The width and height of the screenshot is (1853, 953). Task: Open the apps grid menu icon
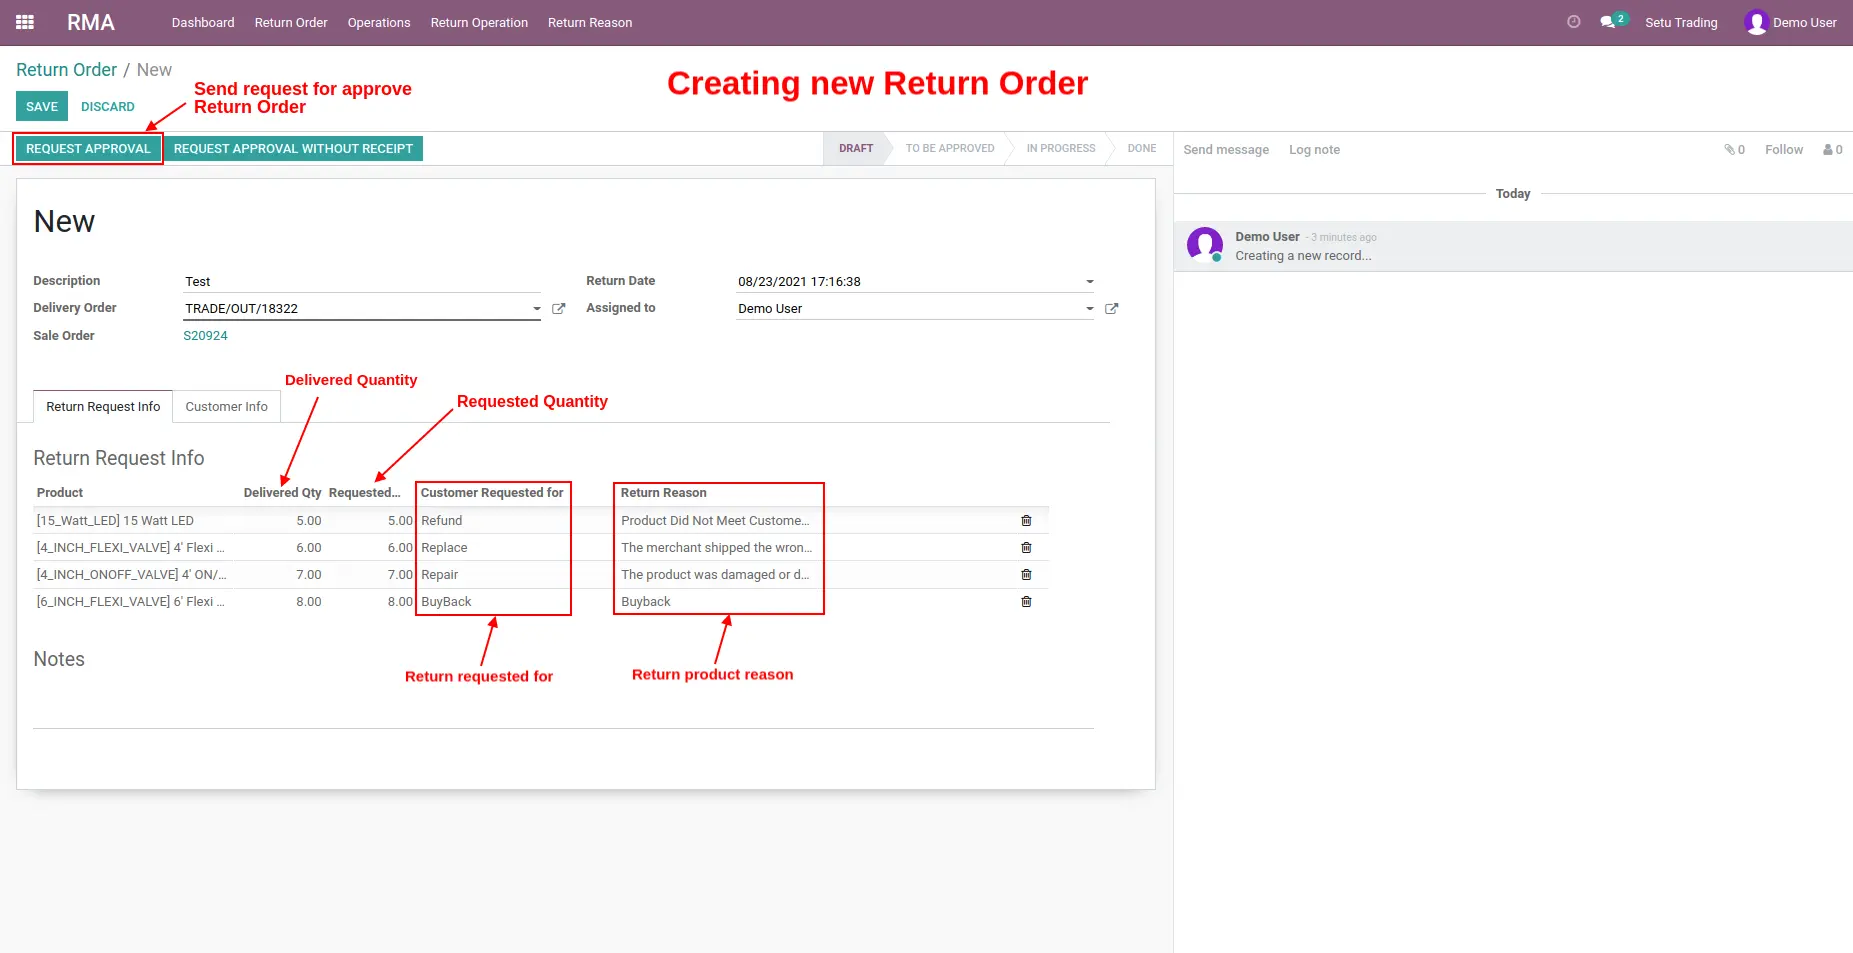[x=25, y=22]
